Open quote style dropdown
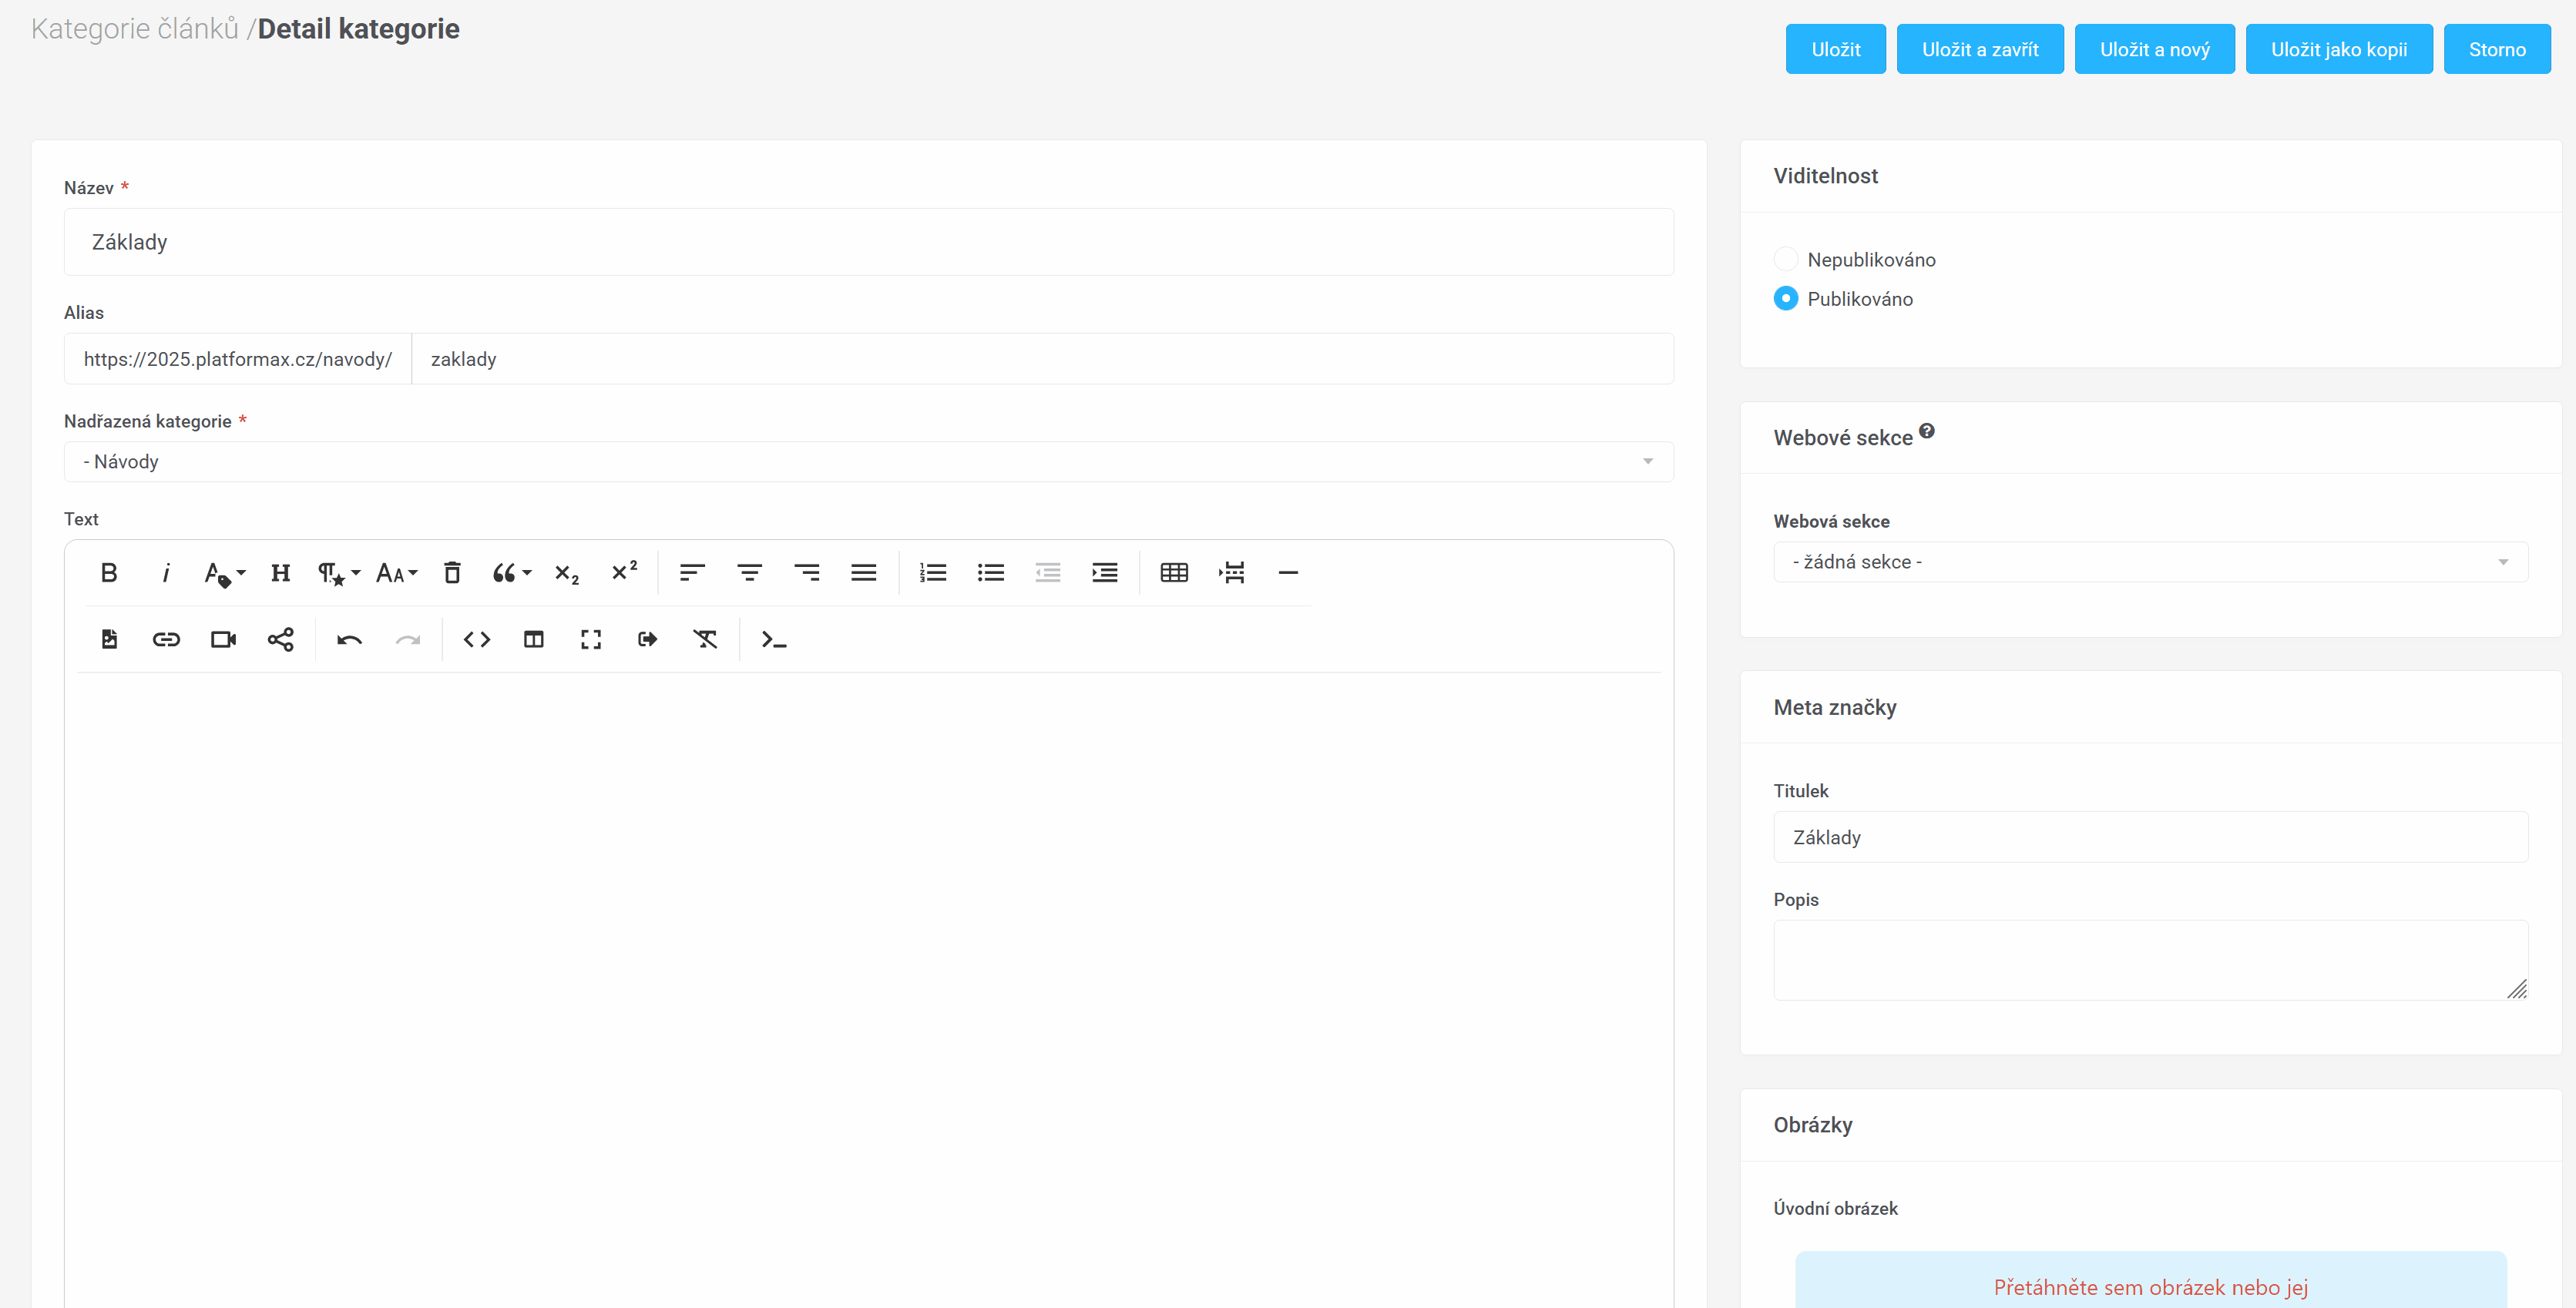2576x1308 pixels. pos(511,572)
